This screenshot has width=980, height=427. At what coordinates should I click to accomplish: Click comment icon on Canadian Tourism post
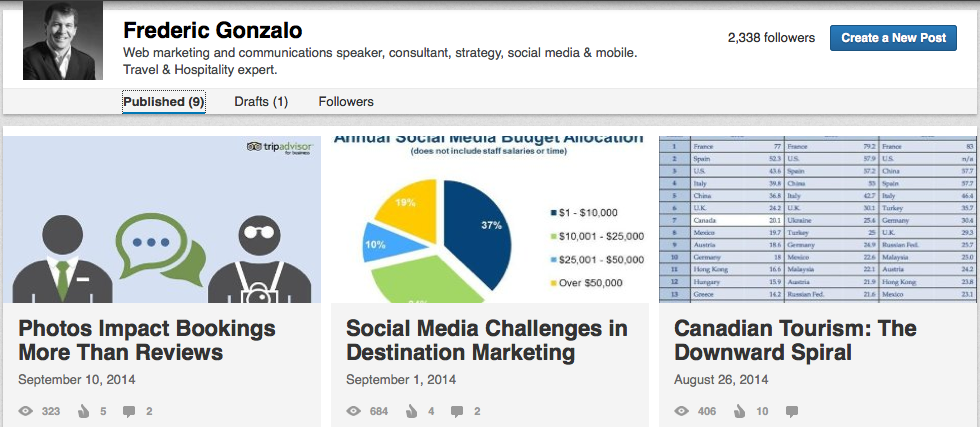[792, 411]
